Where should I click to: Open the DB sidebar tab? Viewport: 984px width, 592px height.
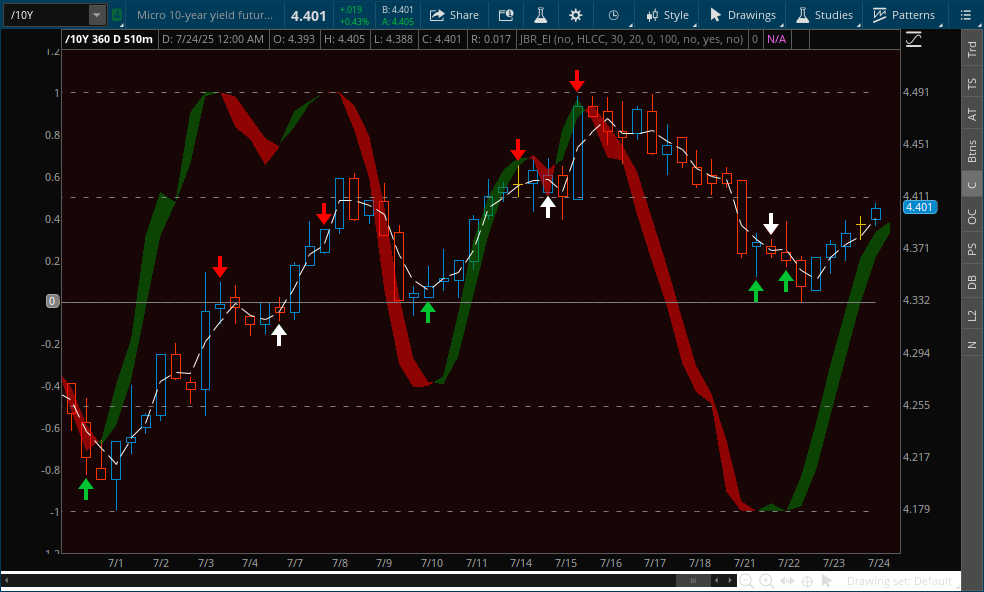[972, 282]
